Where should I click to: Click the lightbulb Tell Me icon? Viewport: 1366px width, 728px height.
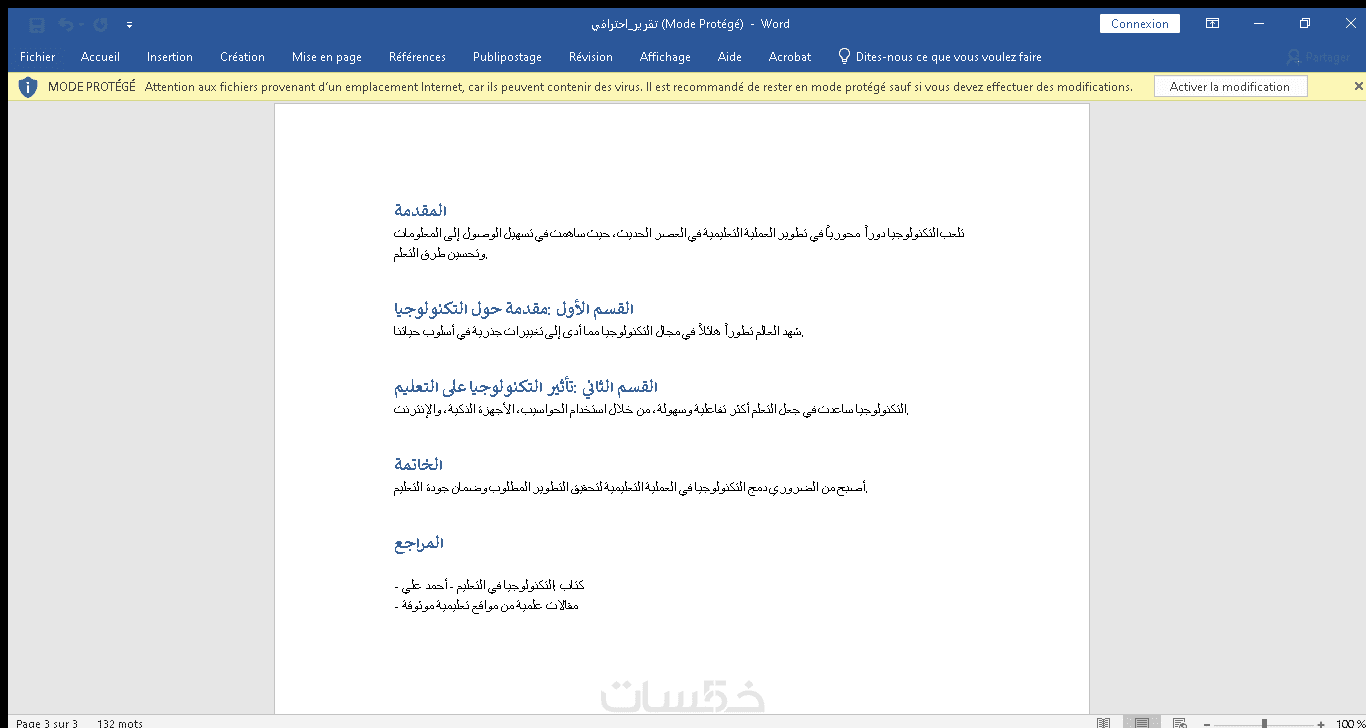844,57
